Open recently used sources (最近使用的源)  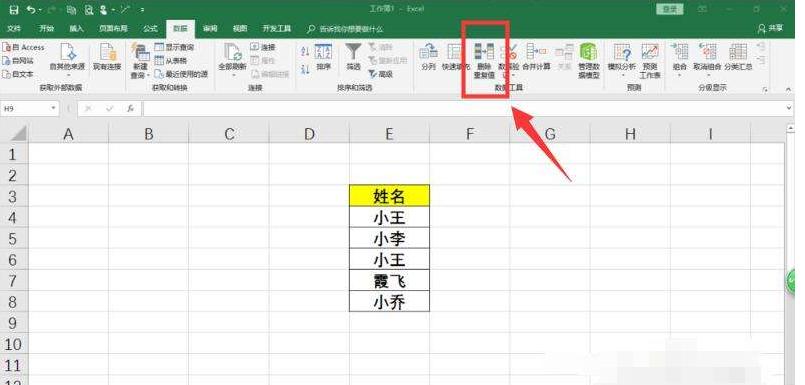181,74
